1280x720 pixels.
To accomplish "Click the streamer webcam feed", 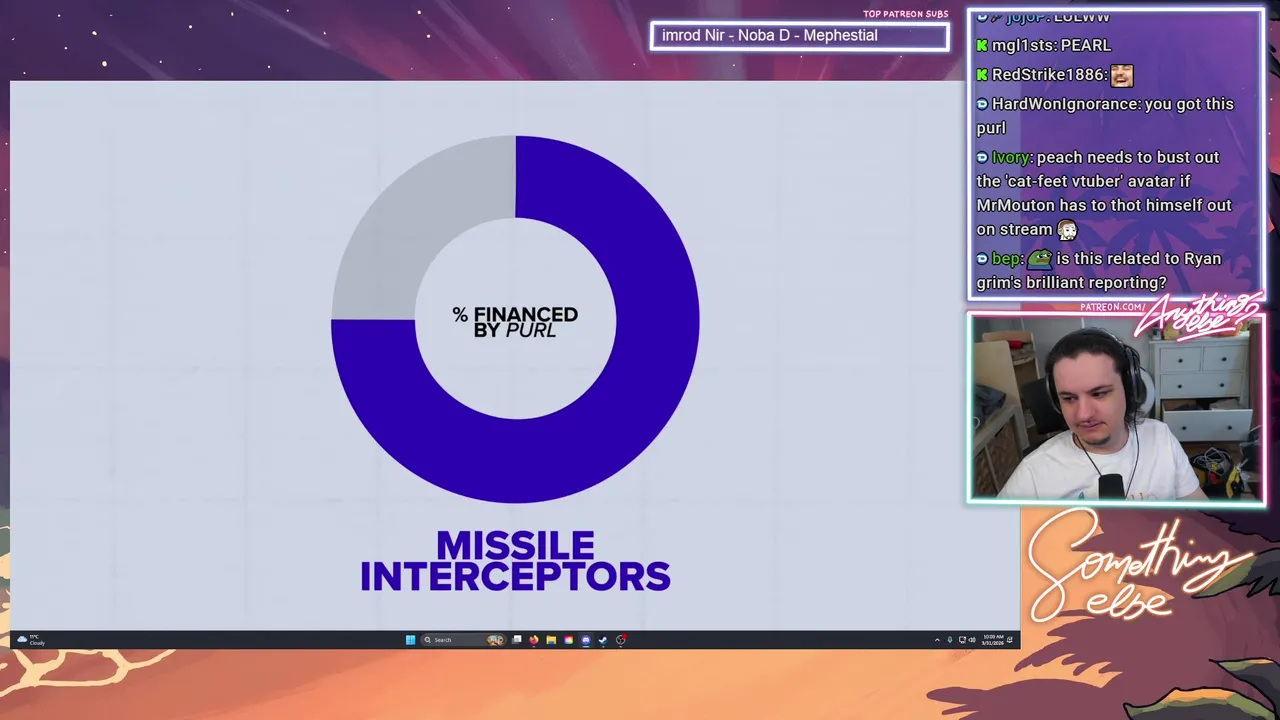I will coord(1116,408).
